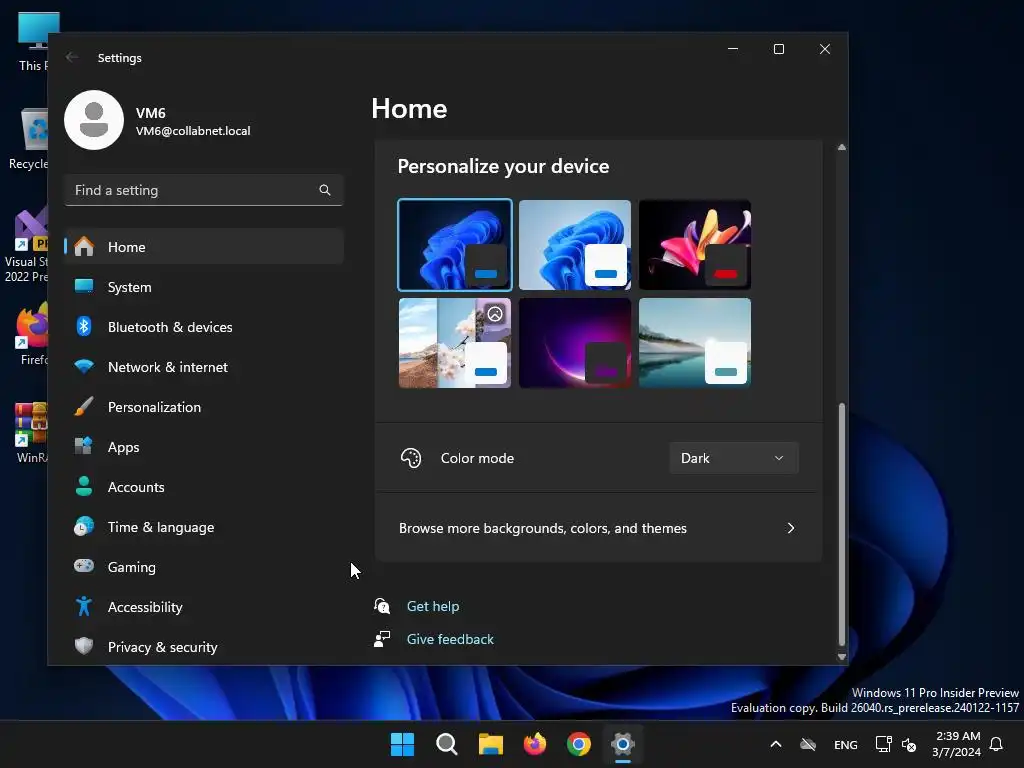Screen dimensions: 1024x768
Task: Click the Color mode palette icon
Action: [411, 458]
